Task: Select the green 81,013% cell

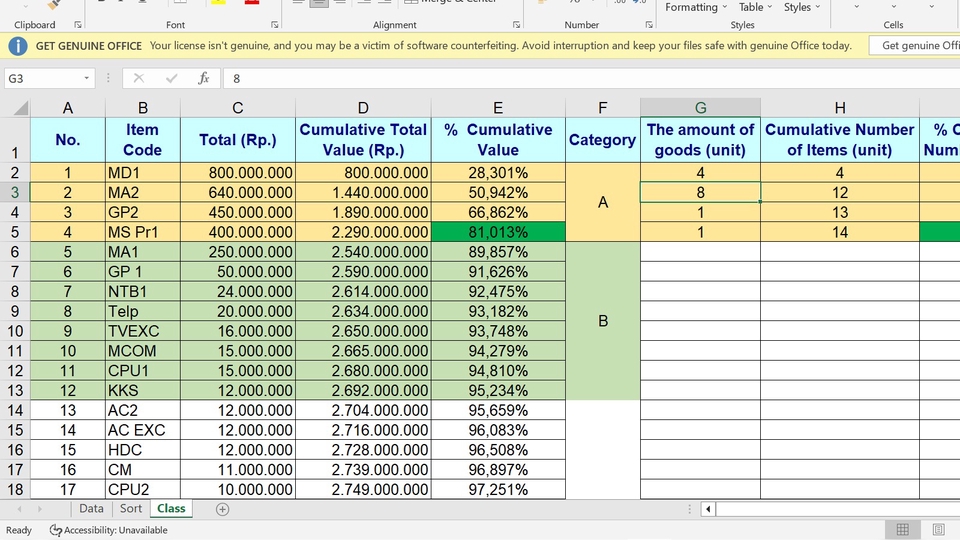Action: click(x=498, y=232)
